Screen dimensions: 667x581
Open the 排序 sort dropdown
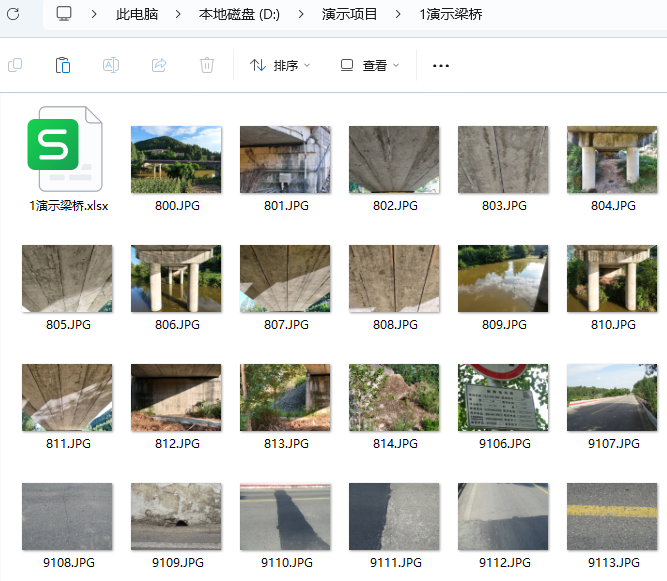pyautogui.click(x=280, y=66)
